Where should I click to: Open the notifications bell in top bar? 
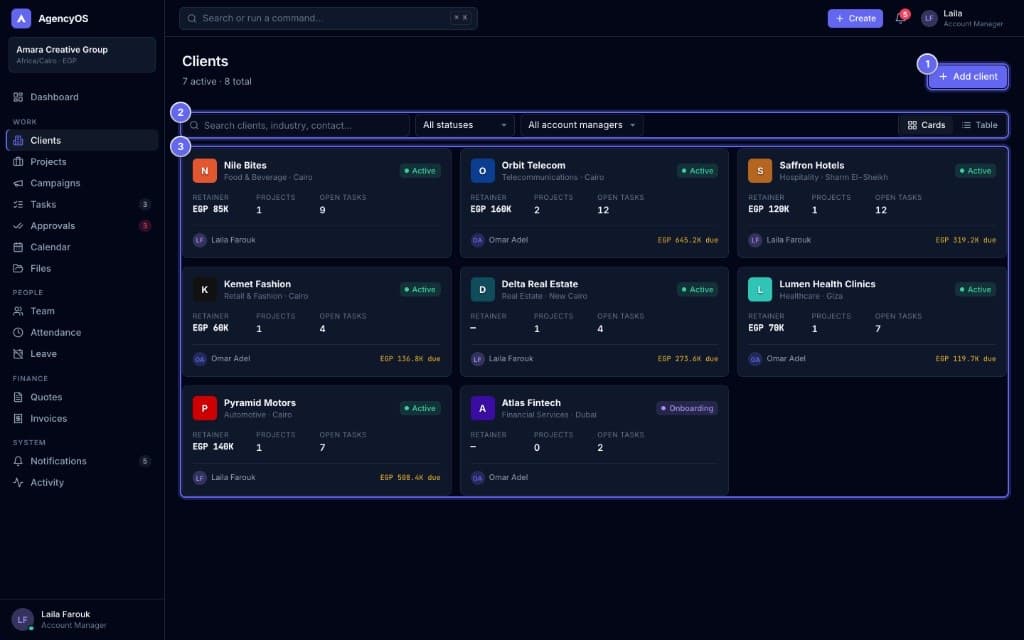[x=901, y=18]
